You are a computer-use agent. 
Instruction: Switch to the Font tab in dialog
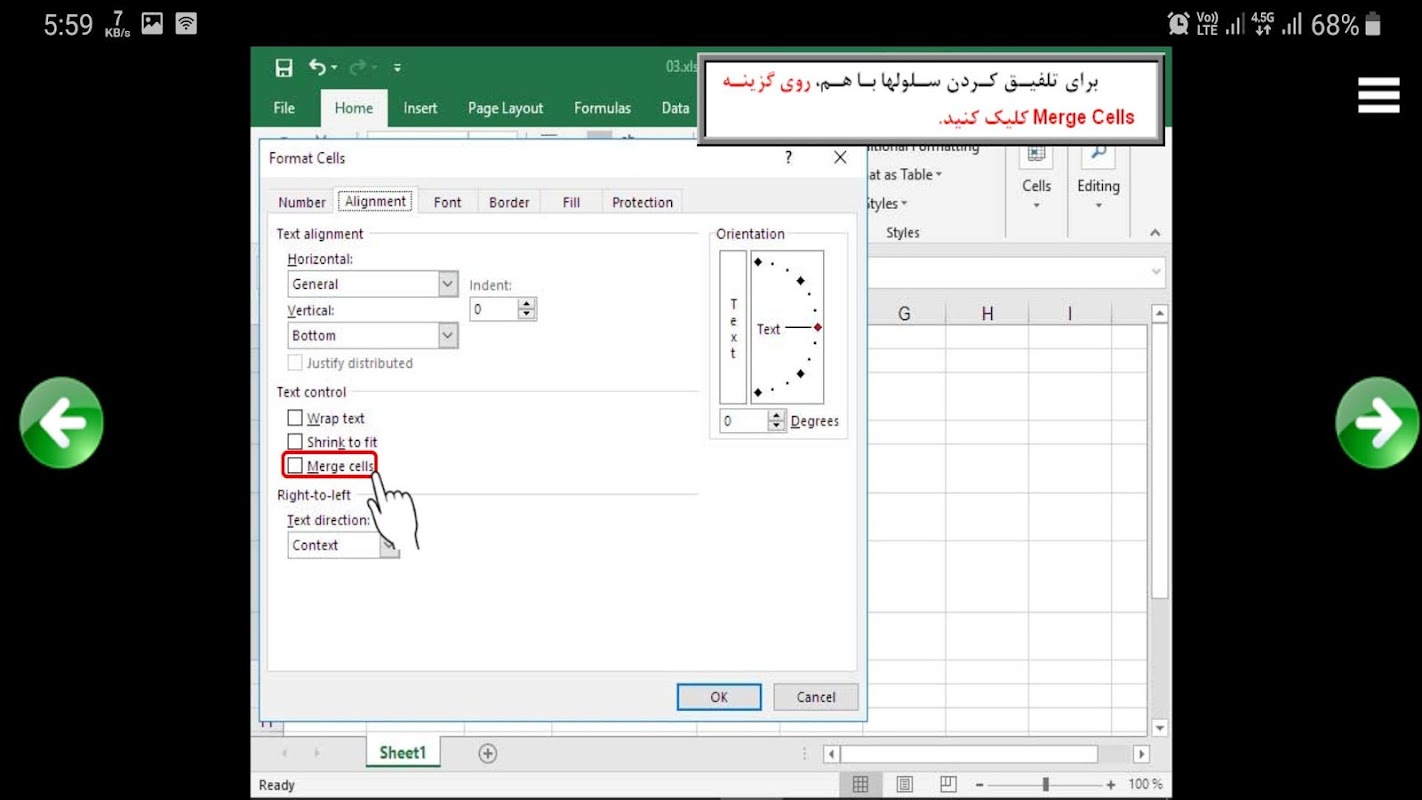[x=447, y=202]
